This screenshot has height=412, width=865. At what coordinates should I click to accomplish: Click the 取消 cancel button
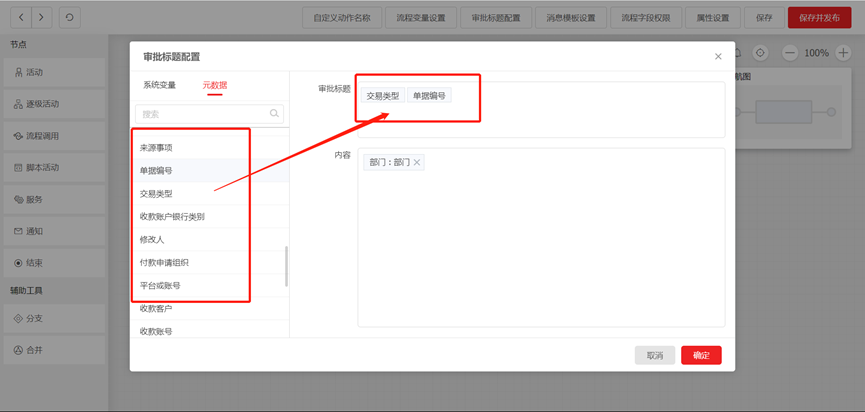[654, 355]
